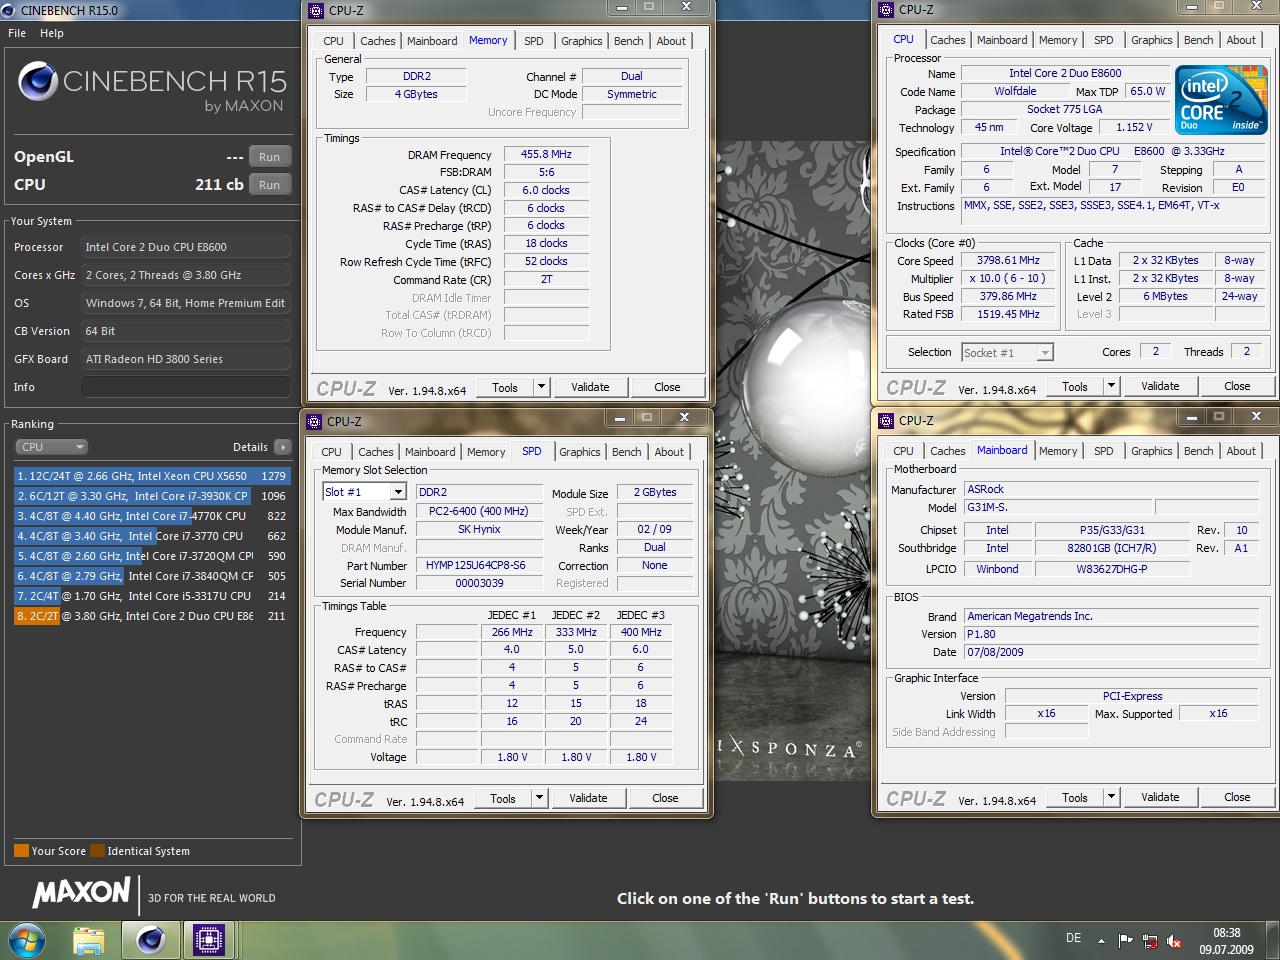This screenshot has width=1280, height=960.
Task: Click the Tools button in Mainboard window
Action: [1075, 797]
